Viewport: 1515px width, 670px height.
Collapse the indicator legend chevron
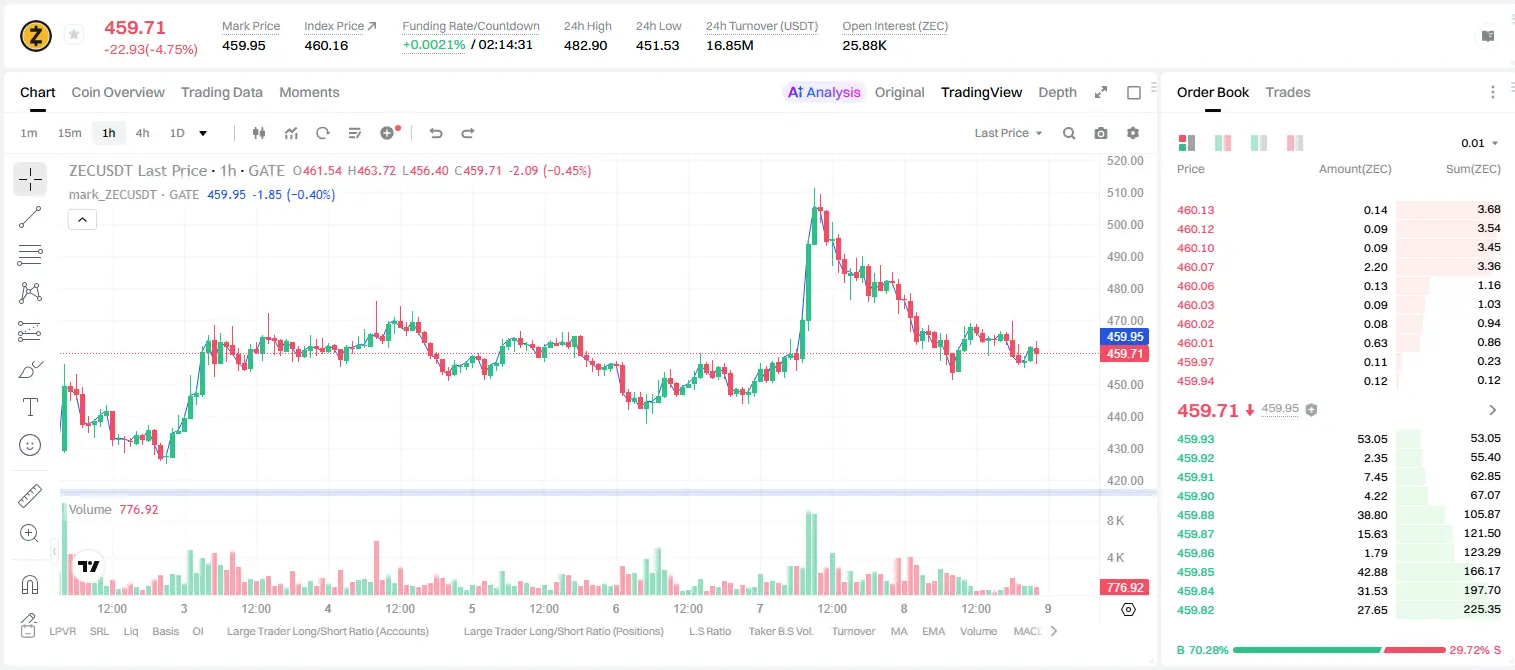point(82,219)
